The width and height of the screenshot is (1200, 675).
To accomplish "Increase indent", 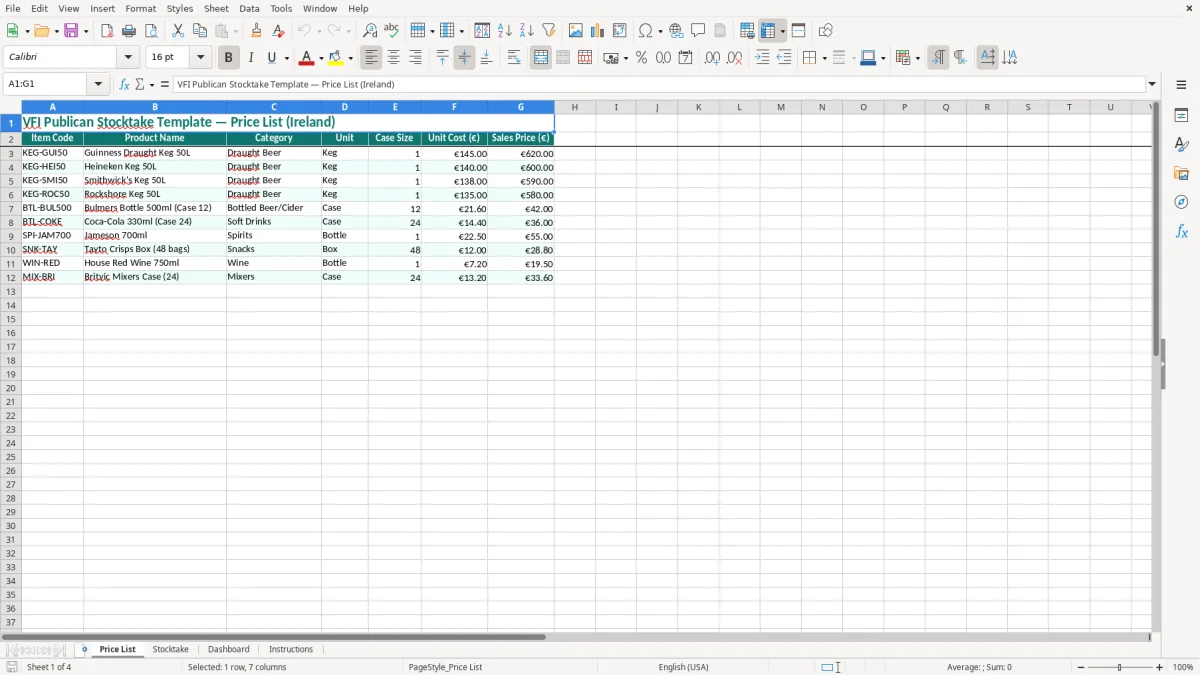I will click(762, 58).
